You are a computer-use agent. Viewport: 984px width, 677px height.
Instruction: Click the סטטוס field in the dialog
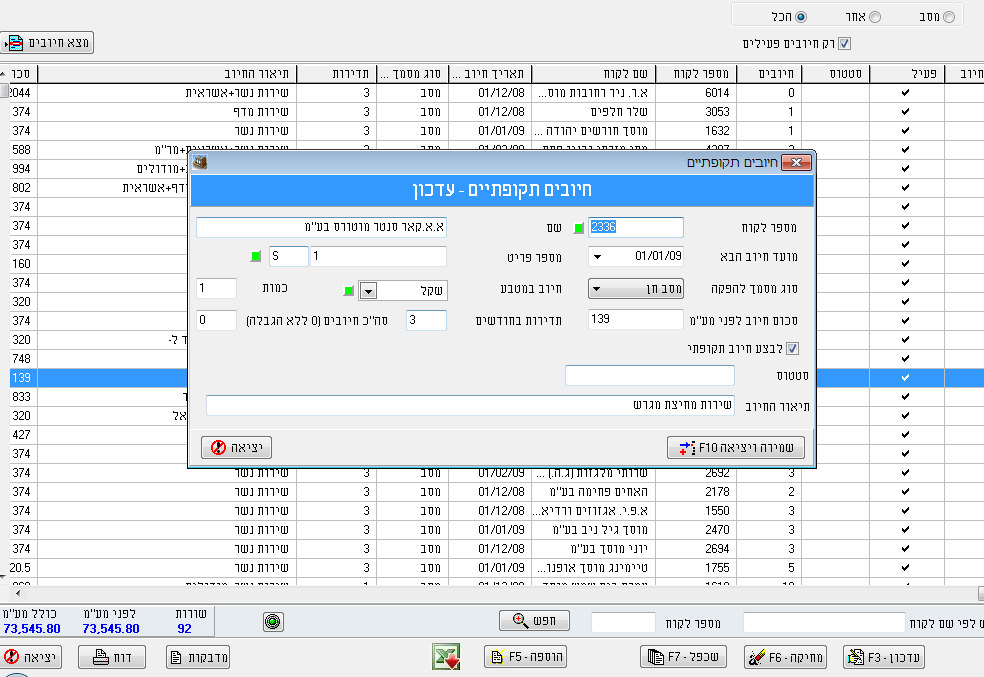(650, 375)
